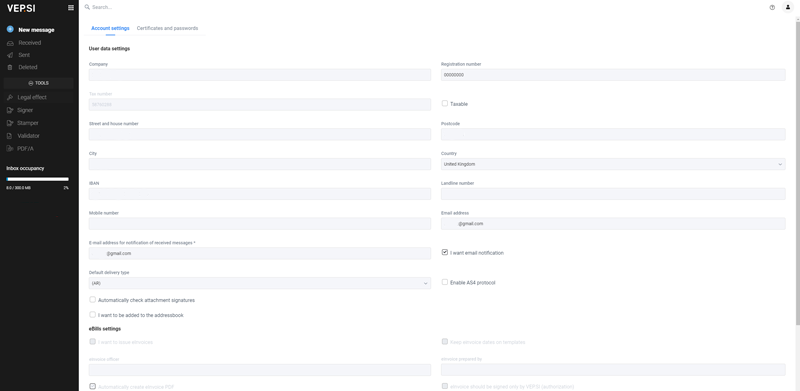
Task: Open help via question mark icon
Action: (772, 7)
